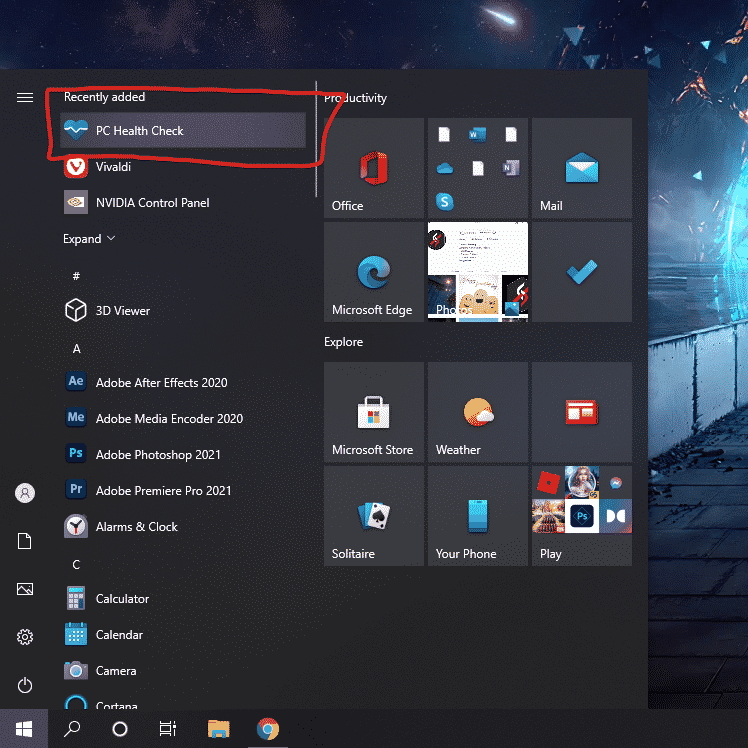Open the To Do checkmark tile
748x748 pixels.
[582, 272]
